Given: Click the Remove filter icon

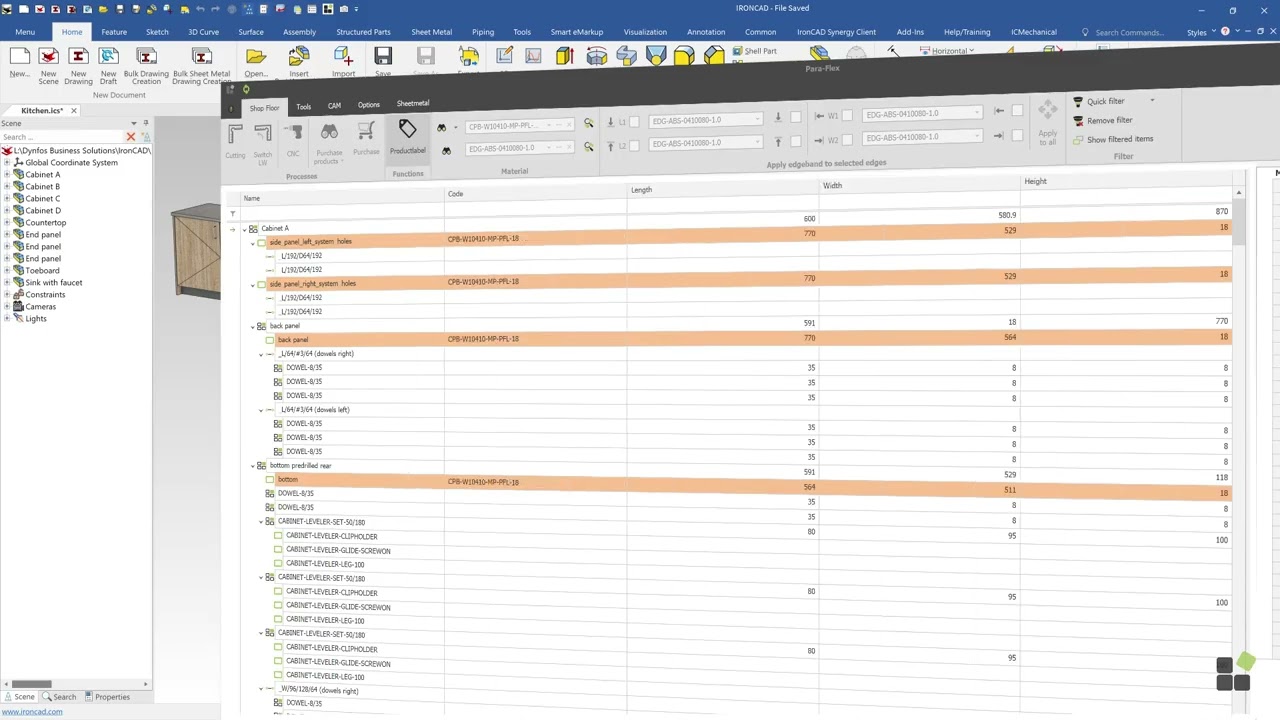Looking at the screenshot, I should (x=1078, y=120).
